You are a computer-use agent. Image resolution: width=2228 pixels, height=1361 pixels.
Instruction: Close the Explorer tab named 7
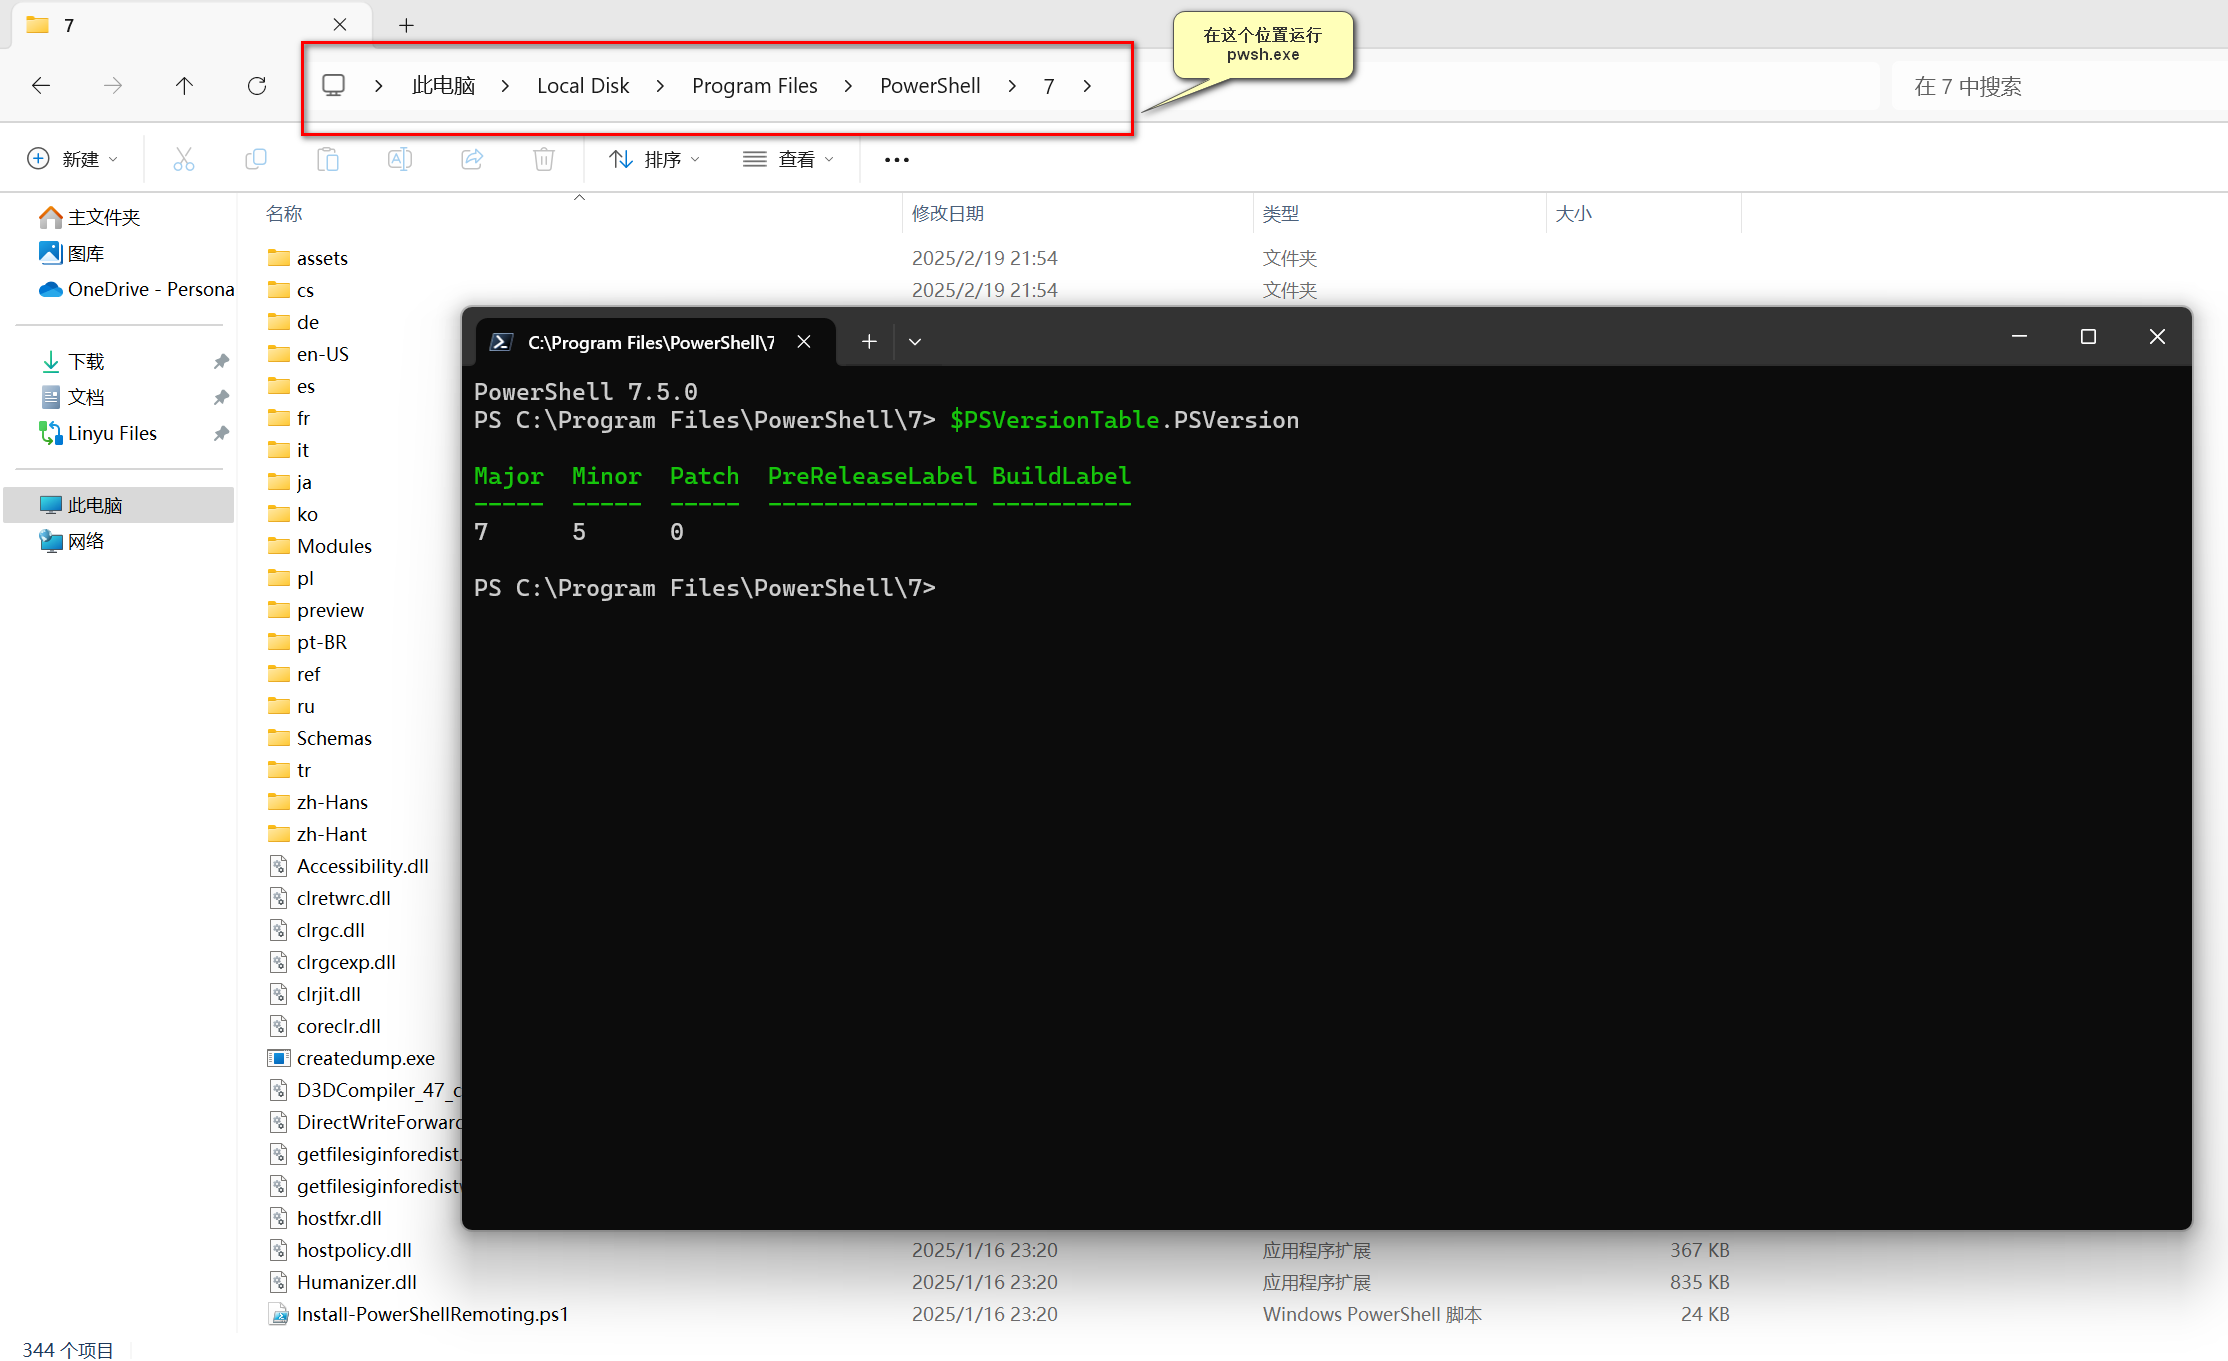(x=340, y=25)
